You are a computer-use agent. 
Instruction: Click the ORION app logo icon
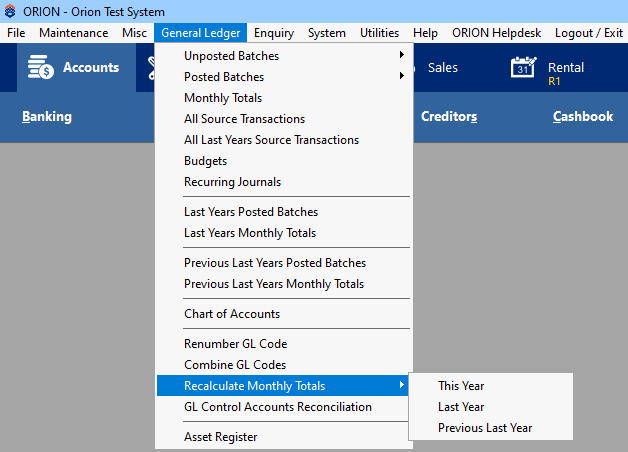10,11
